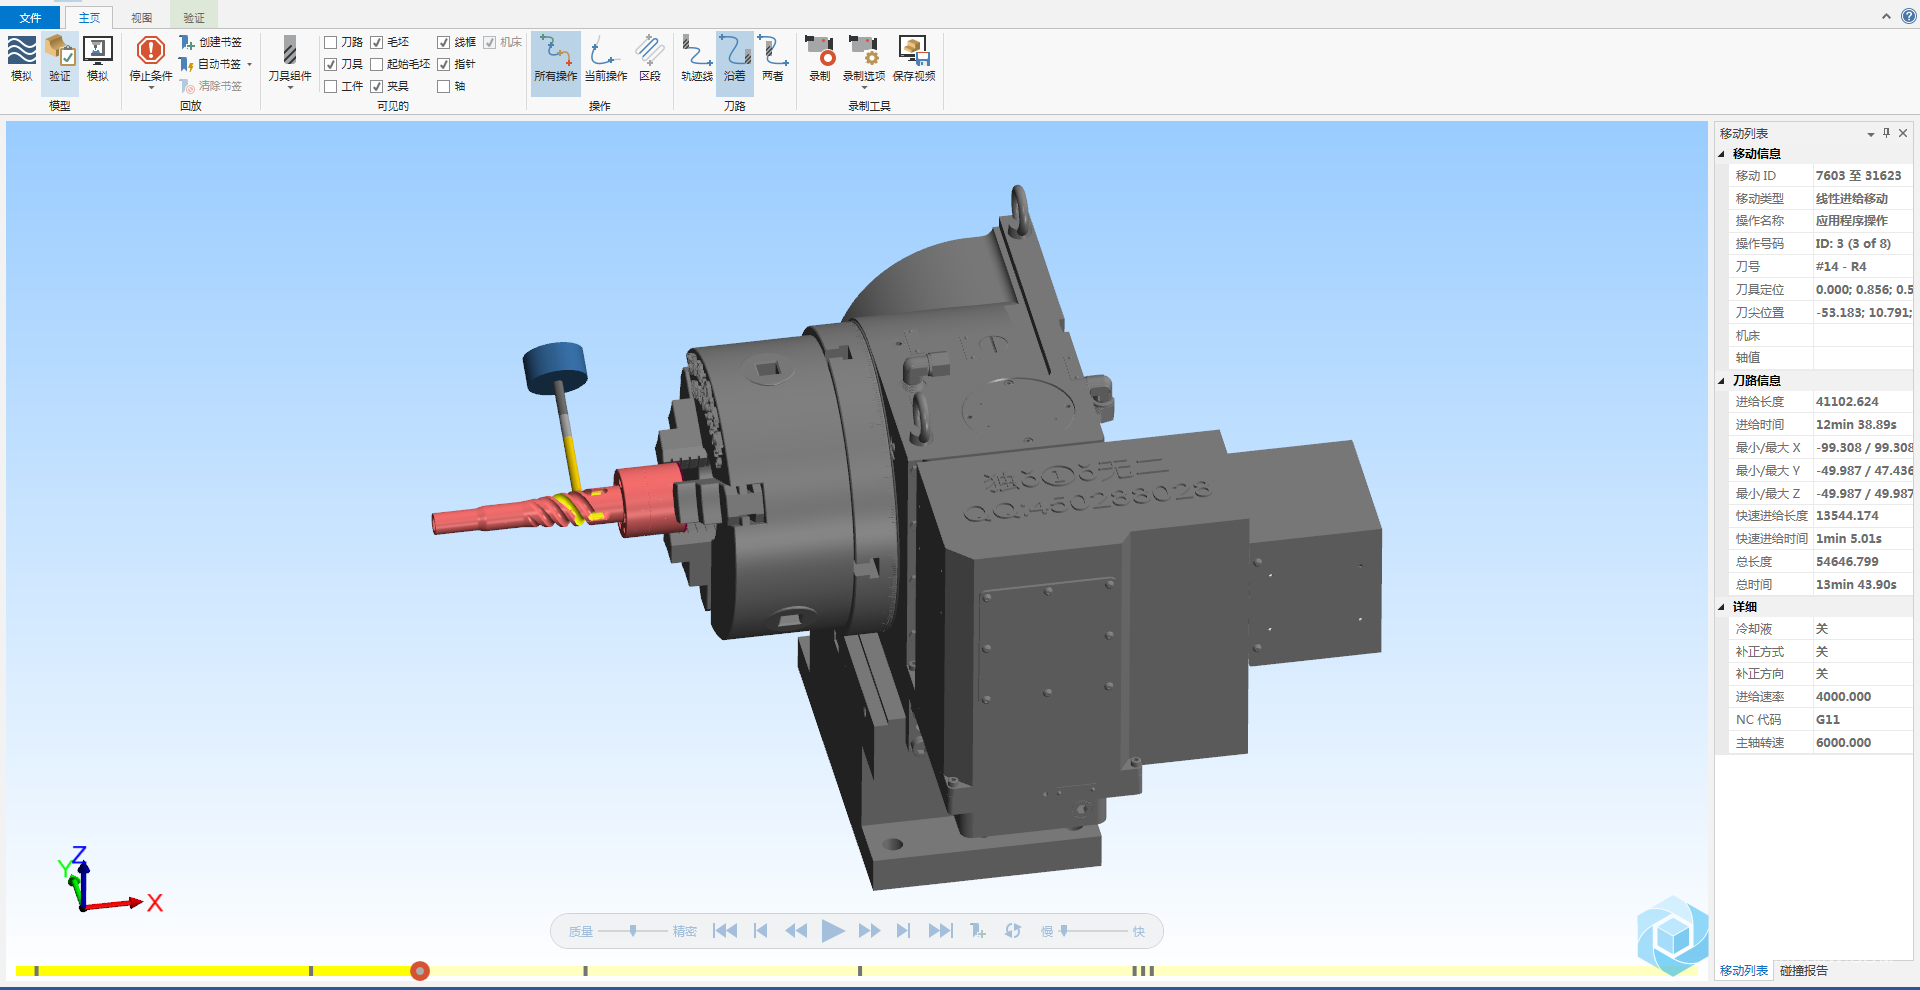Toggle loop playback icon

[1013, 931]
